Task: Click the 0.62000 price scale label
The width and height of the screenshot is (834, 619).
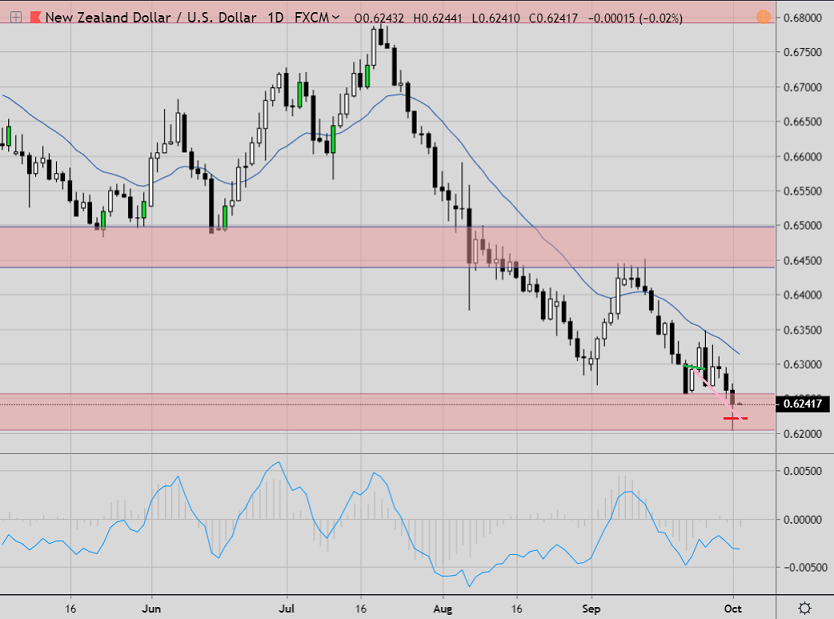Action: click(803, 434)
